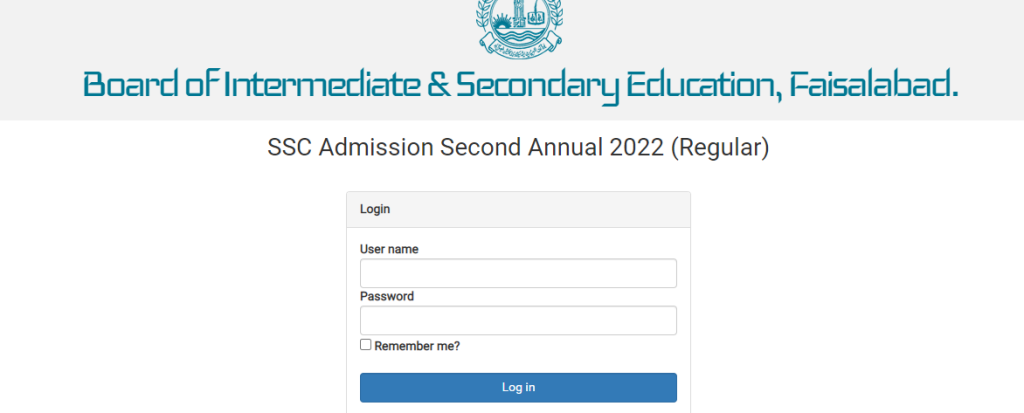Viewport: 1024px width, 413px height.
Task: Click the word 'Board' in the banner title
Action: click(x=130, y=86)
